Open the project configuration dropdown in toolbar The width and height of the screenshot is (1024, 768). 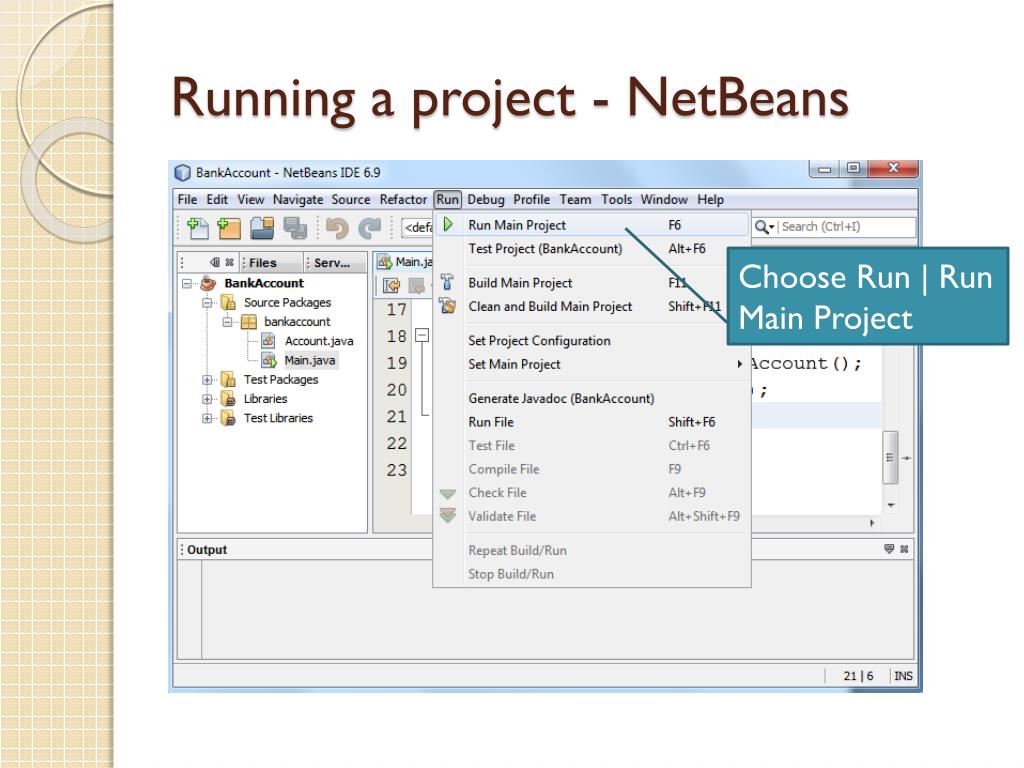[417, 227]
